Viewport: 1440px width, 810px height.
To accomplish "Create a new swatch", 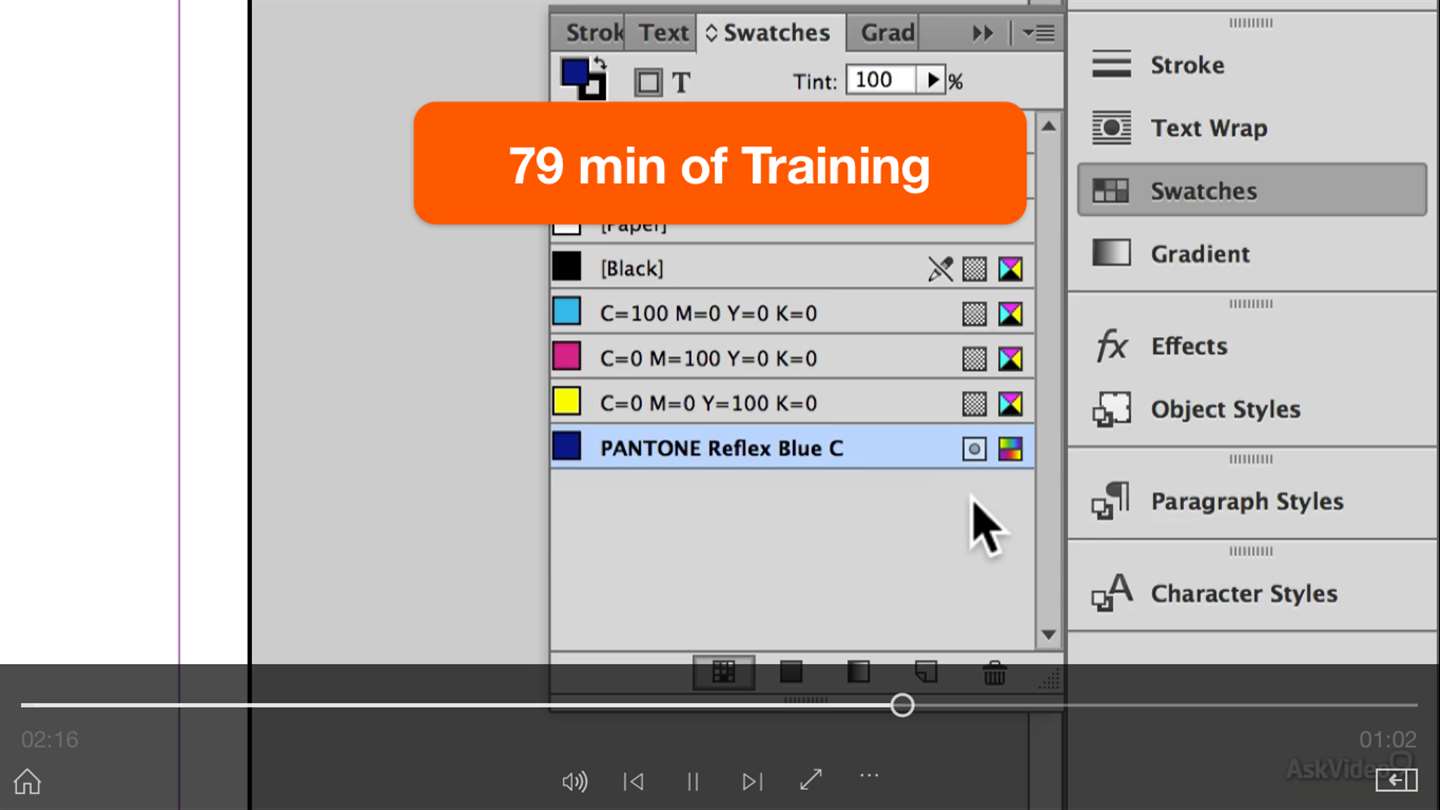I will (x=926, y=672).
